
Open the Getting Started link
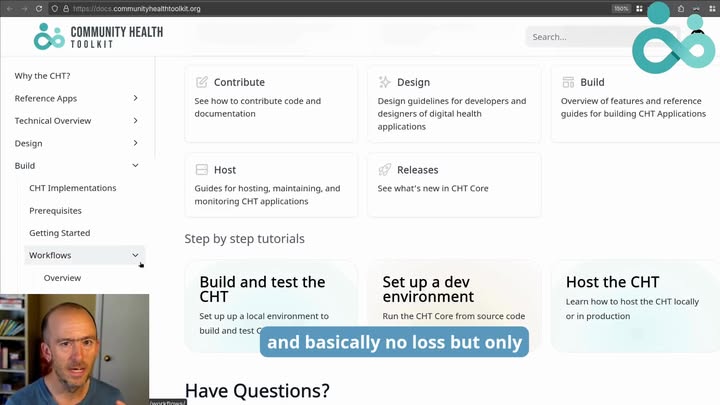click(x=60, y=233)
